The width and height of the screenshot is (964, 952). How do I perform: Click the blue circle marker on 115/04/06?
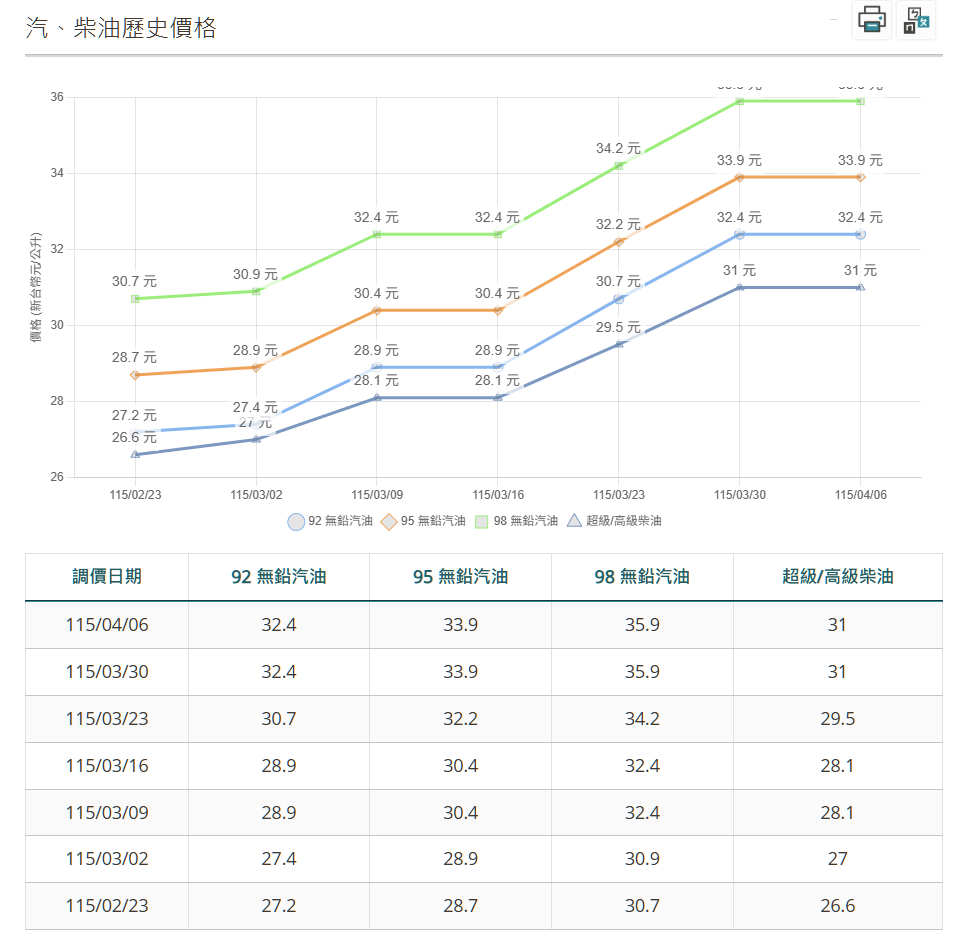pos(860,234)
